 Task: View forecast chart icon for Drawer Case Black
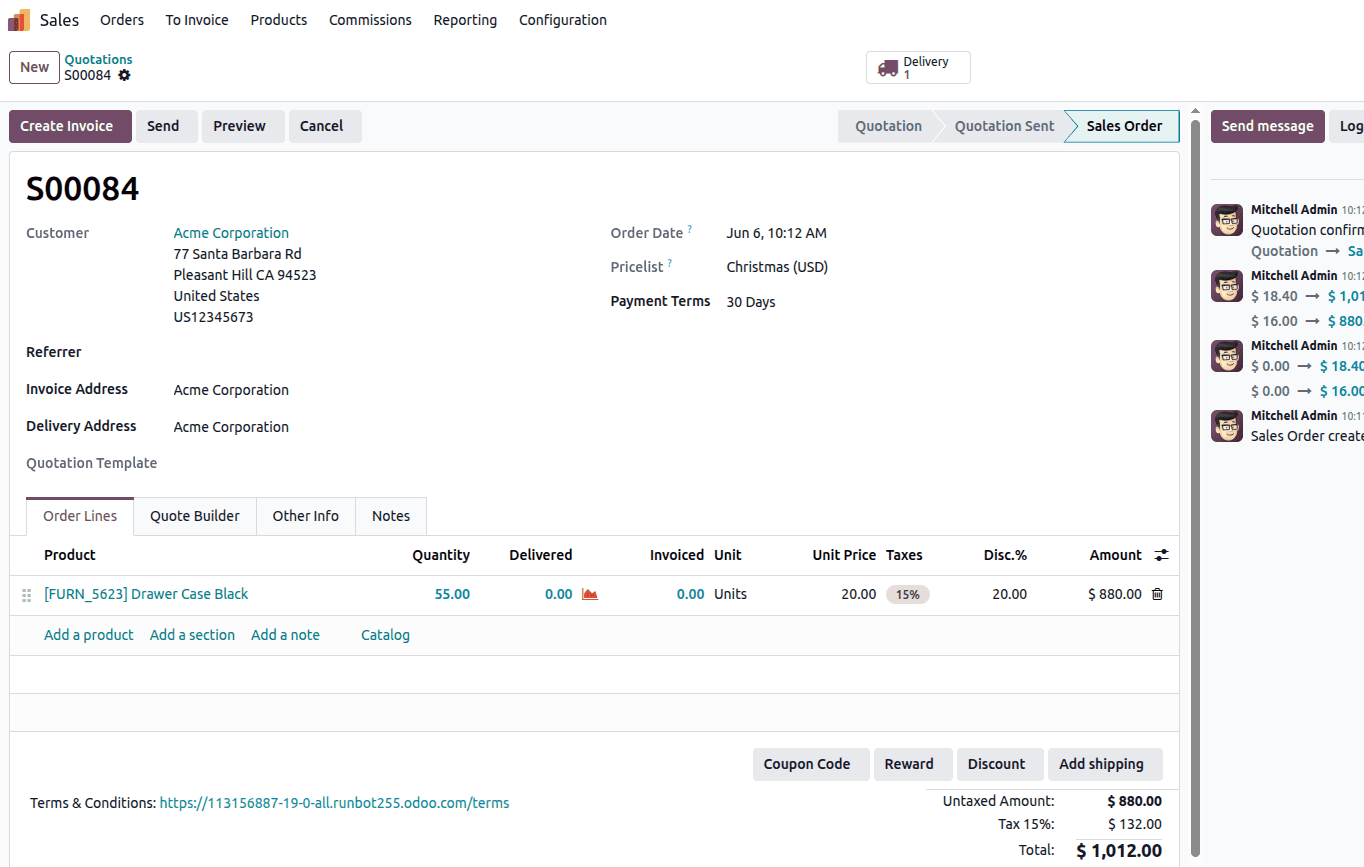[590, 594]
